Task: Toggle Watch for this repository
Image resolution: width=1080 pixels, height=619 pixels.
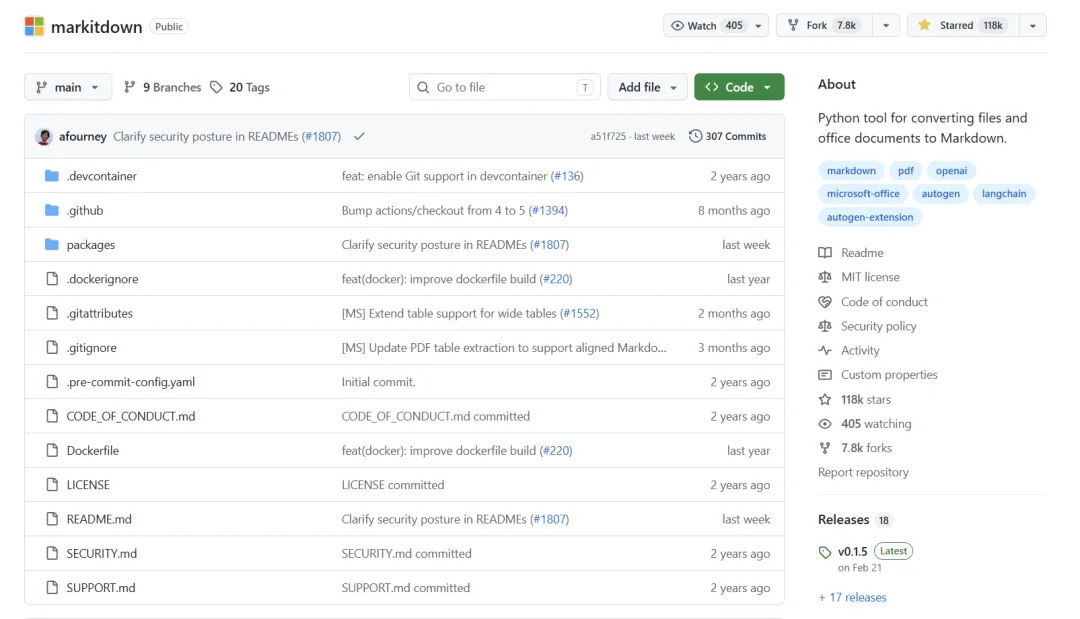Action: pos(707,25)
